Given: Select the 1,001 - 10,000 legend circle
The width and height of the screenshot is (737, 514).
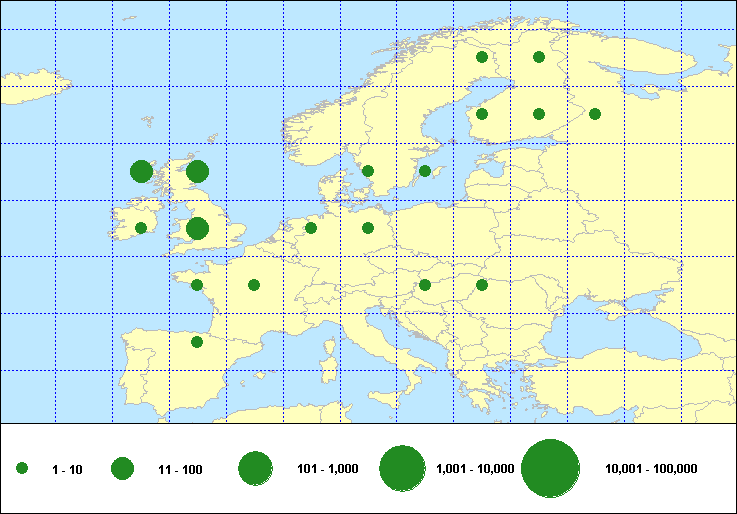Looking at the screenshot, I should [x=403, y=468].
